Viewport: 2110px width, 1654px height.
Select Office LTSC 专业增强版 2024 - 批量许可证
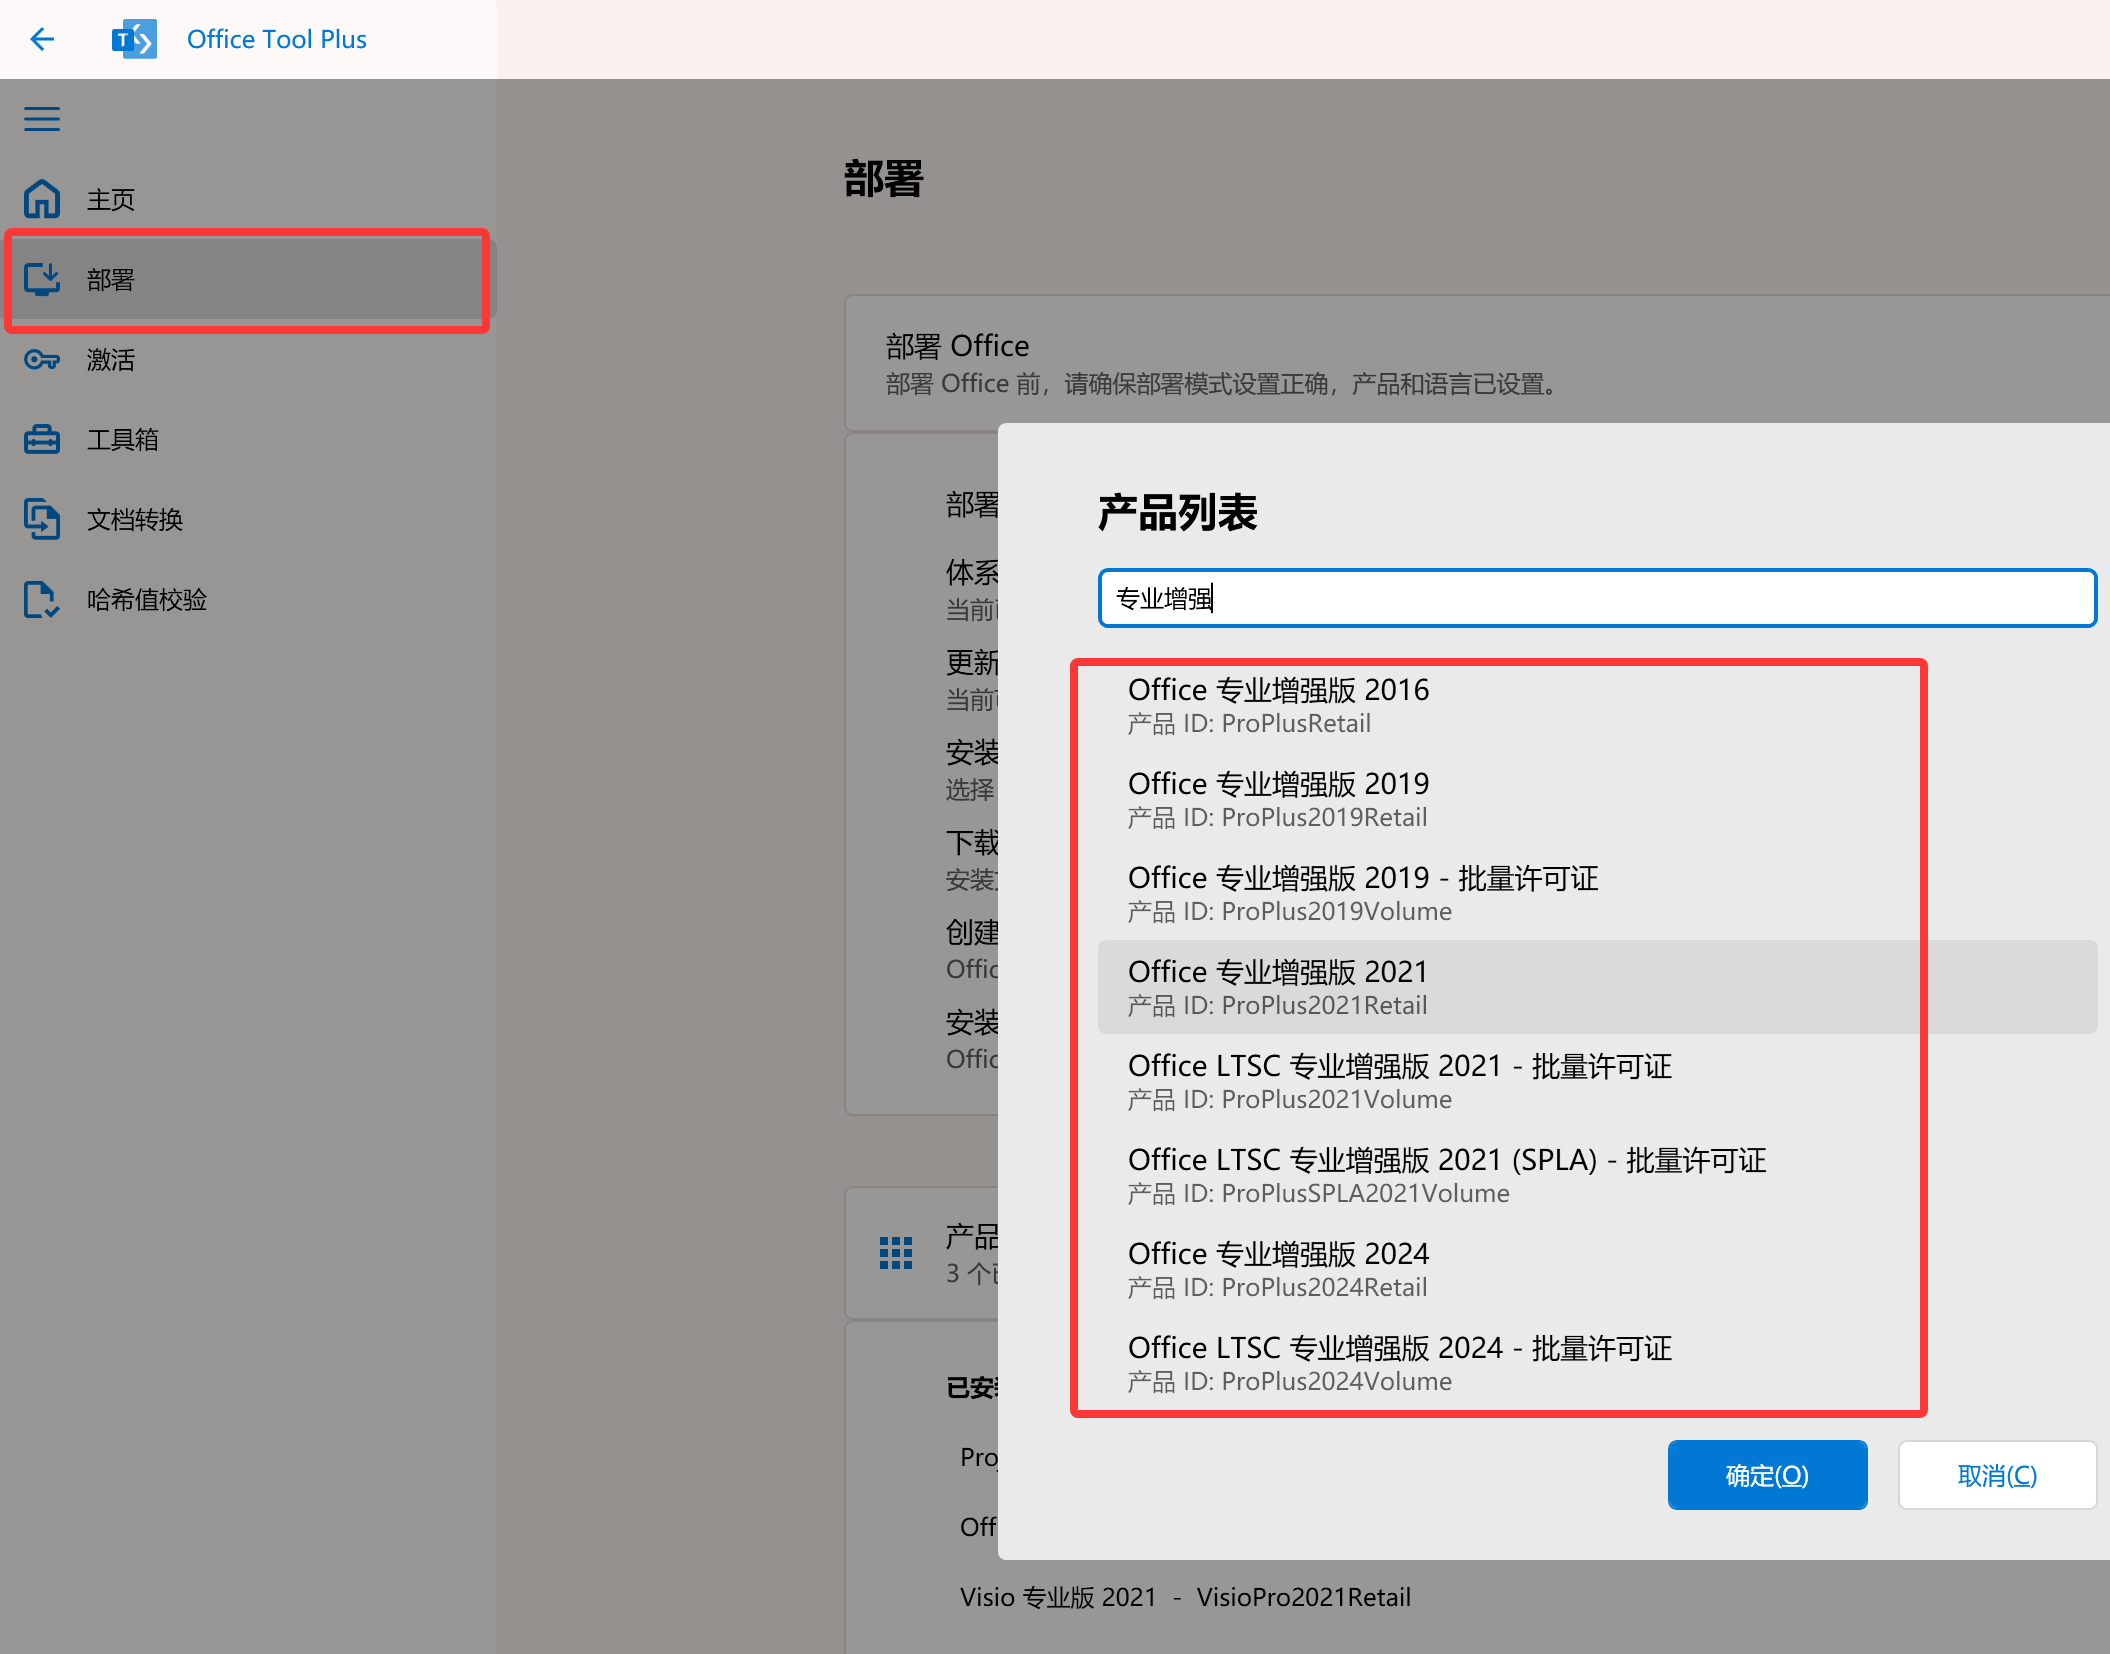coord(1597,1363)
